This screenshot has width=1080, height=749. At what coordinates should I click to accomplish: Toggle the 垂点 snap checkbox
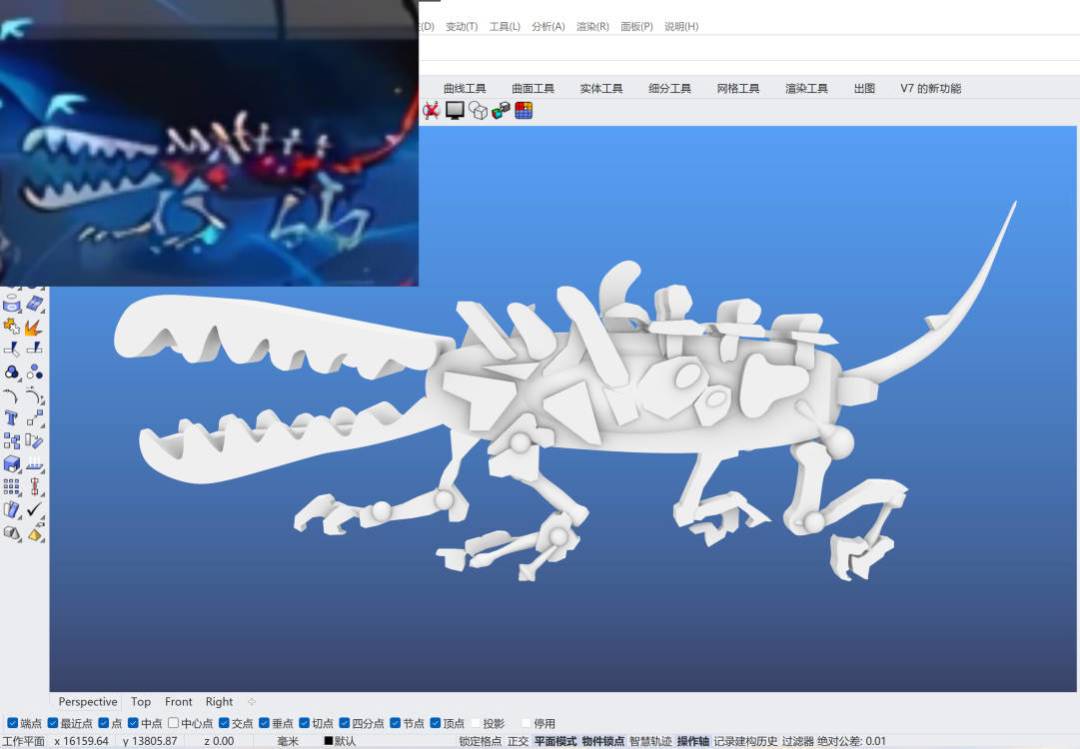tap(264, 723)
